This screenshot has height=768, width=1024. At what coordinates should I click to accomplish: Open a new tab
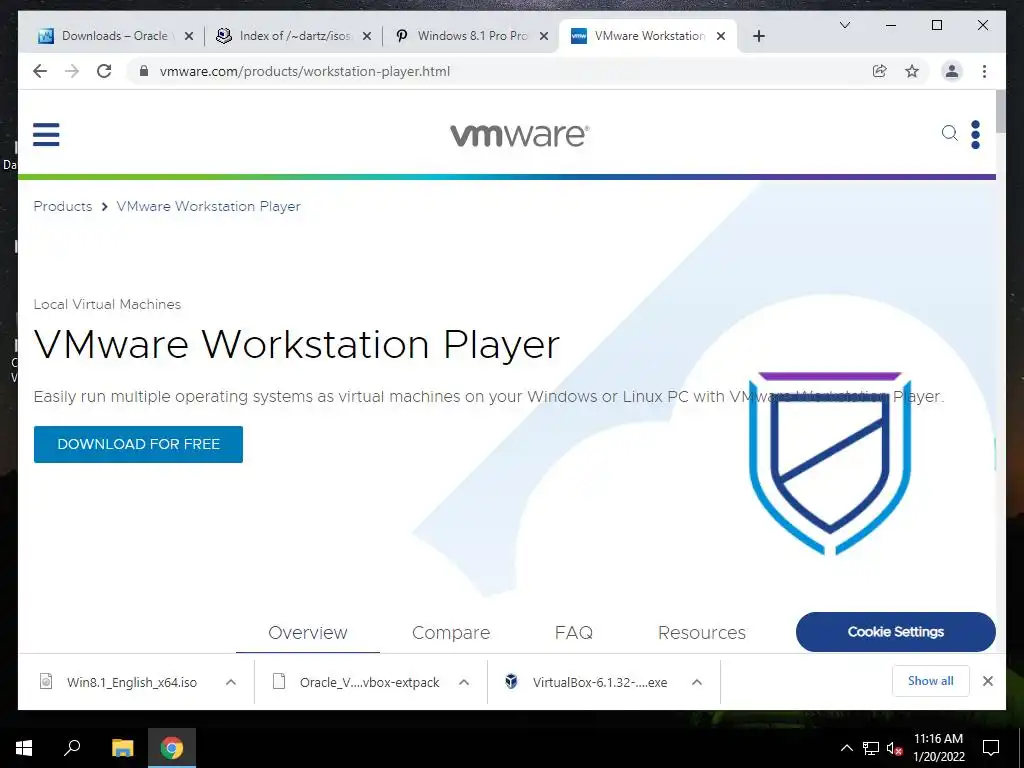pos(759,36)
